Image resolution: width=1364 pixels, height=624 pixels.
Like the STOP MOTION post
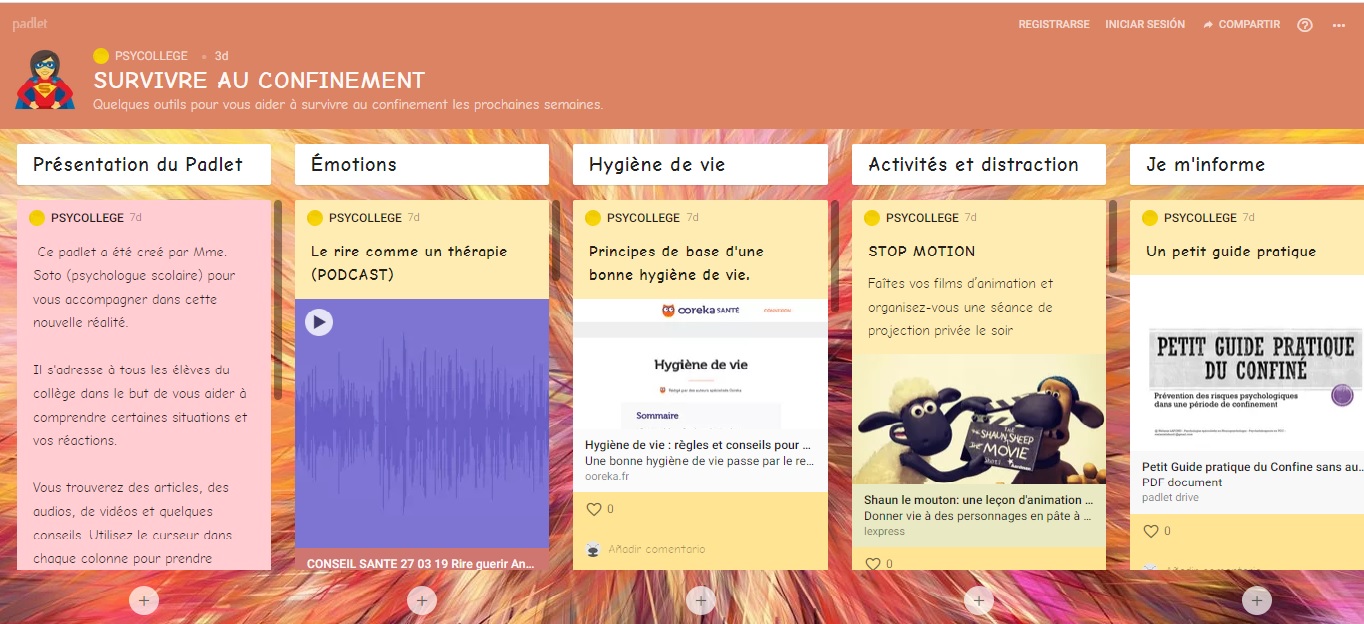pyautogui.click(x=872, y=564)
